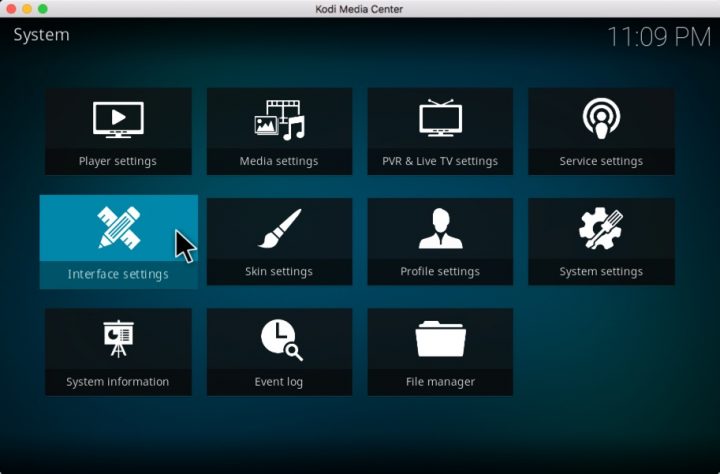Screen dimensions: 720x474
Task: Open the File manager folder icon
Action: tap(440, 339)
